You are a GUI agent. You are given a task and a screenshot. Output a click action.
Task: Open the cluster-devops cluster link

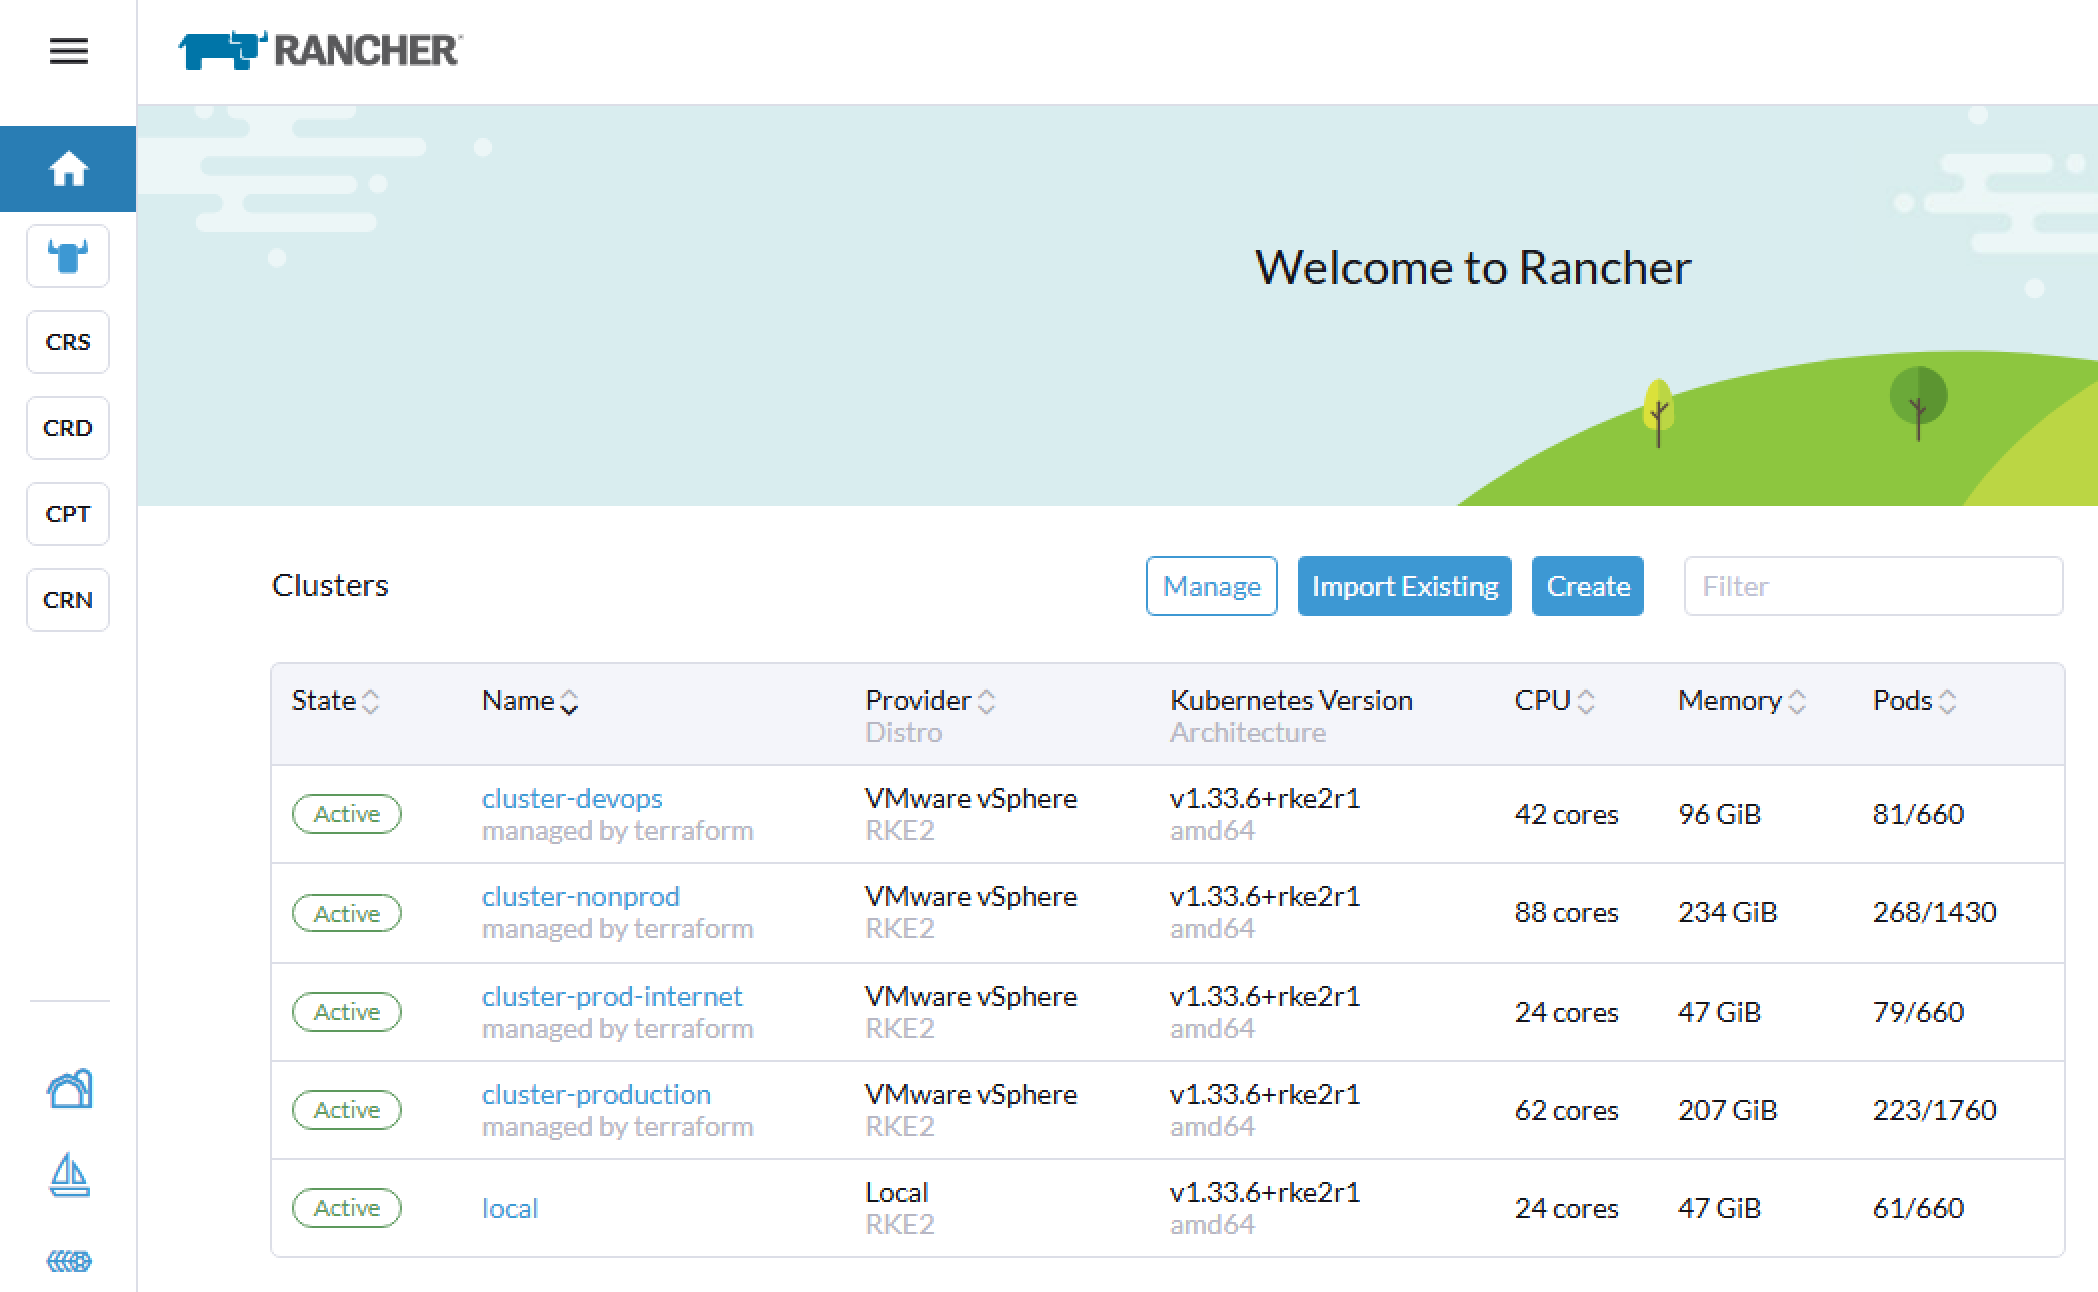tap(571, 798)
